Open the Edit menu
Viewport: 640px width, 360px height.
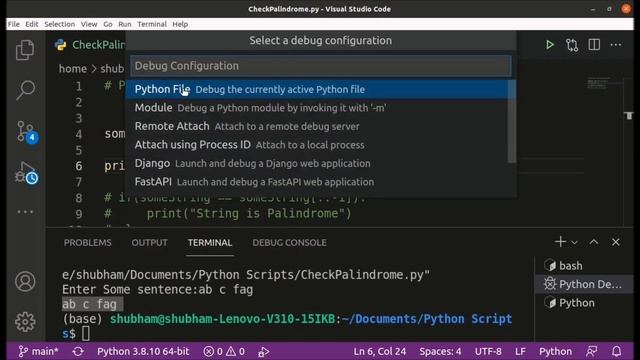click(31, 24)
